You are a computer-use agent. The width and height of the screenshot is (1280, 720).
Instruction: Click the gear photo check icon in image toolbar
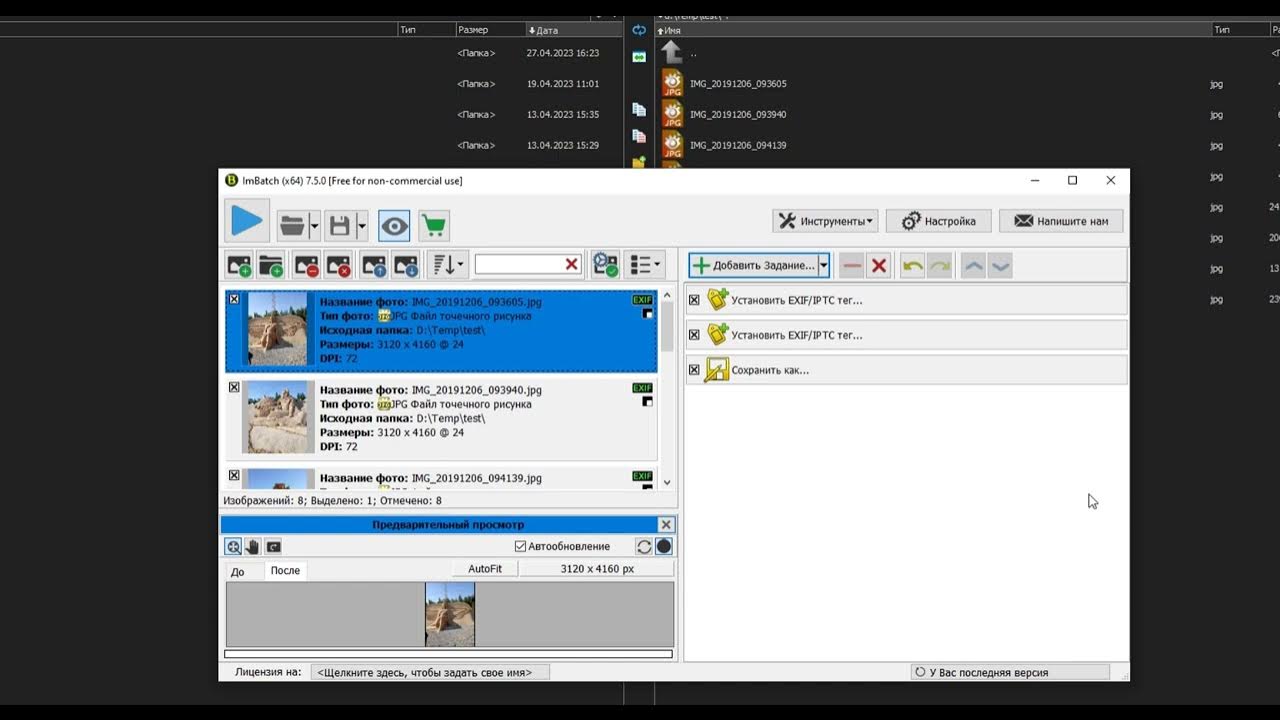pyautogui.click(x=605, y=265)
